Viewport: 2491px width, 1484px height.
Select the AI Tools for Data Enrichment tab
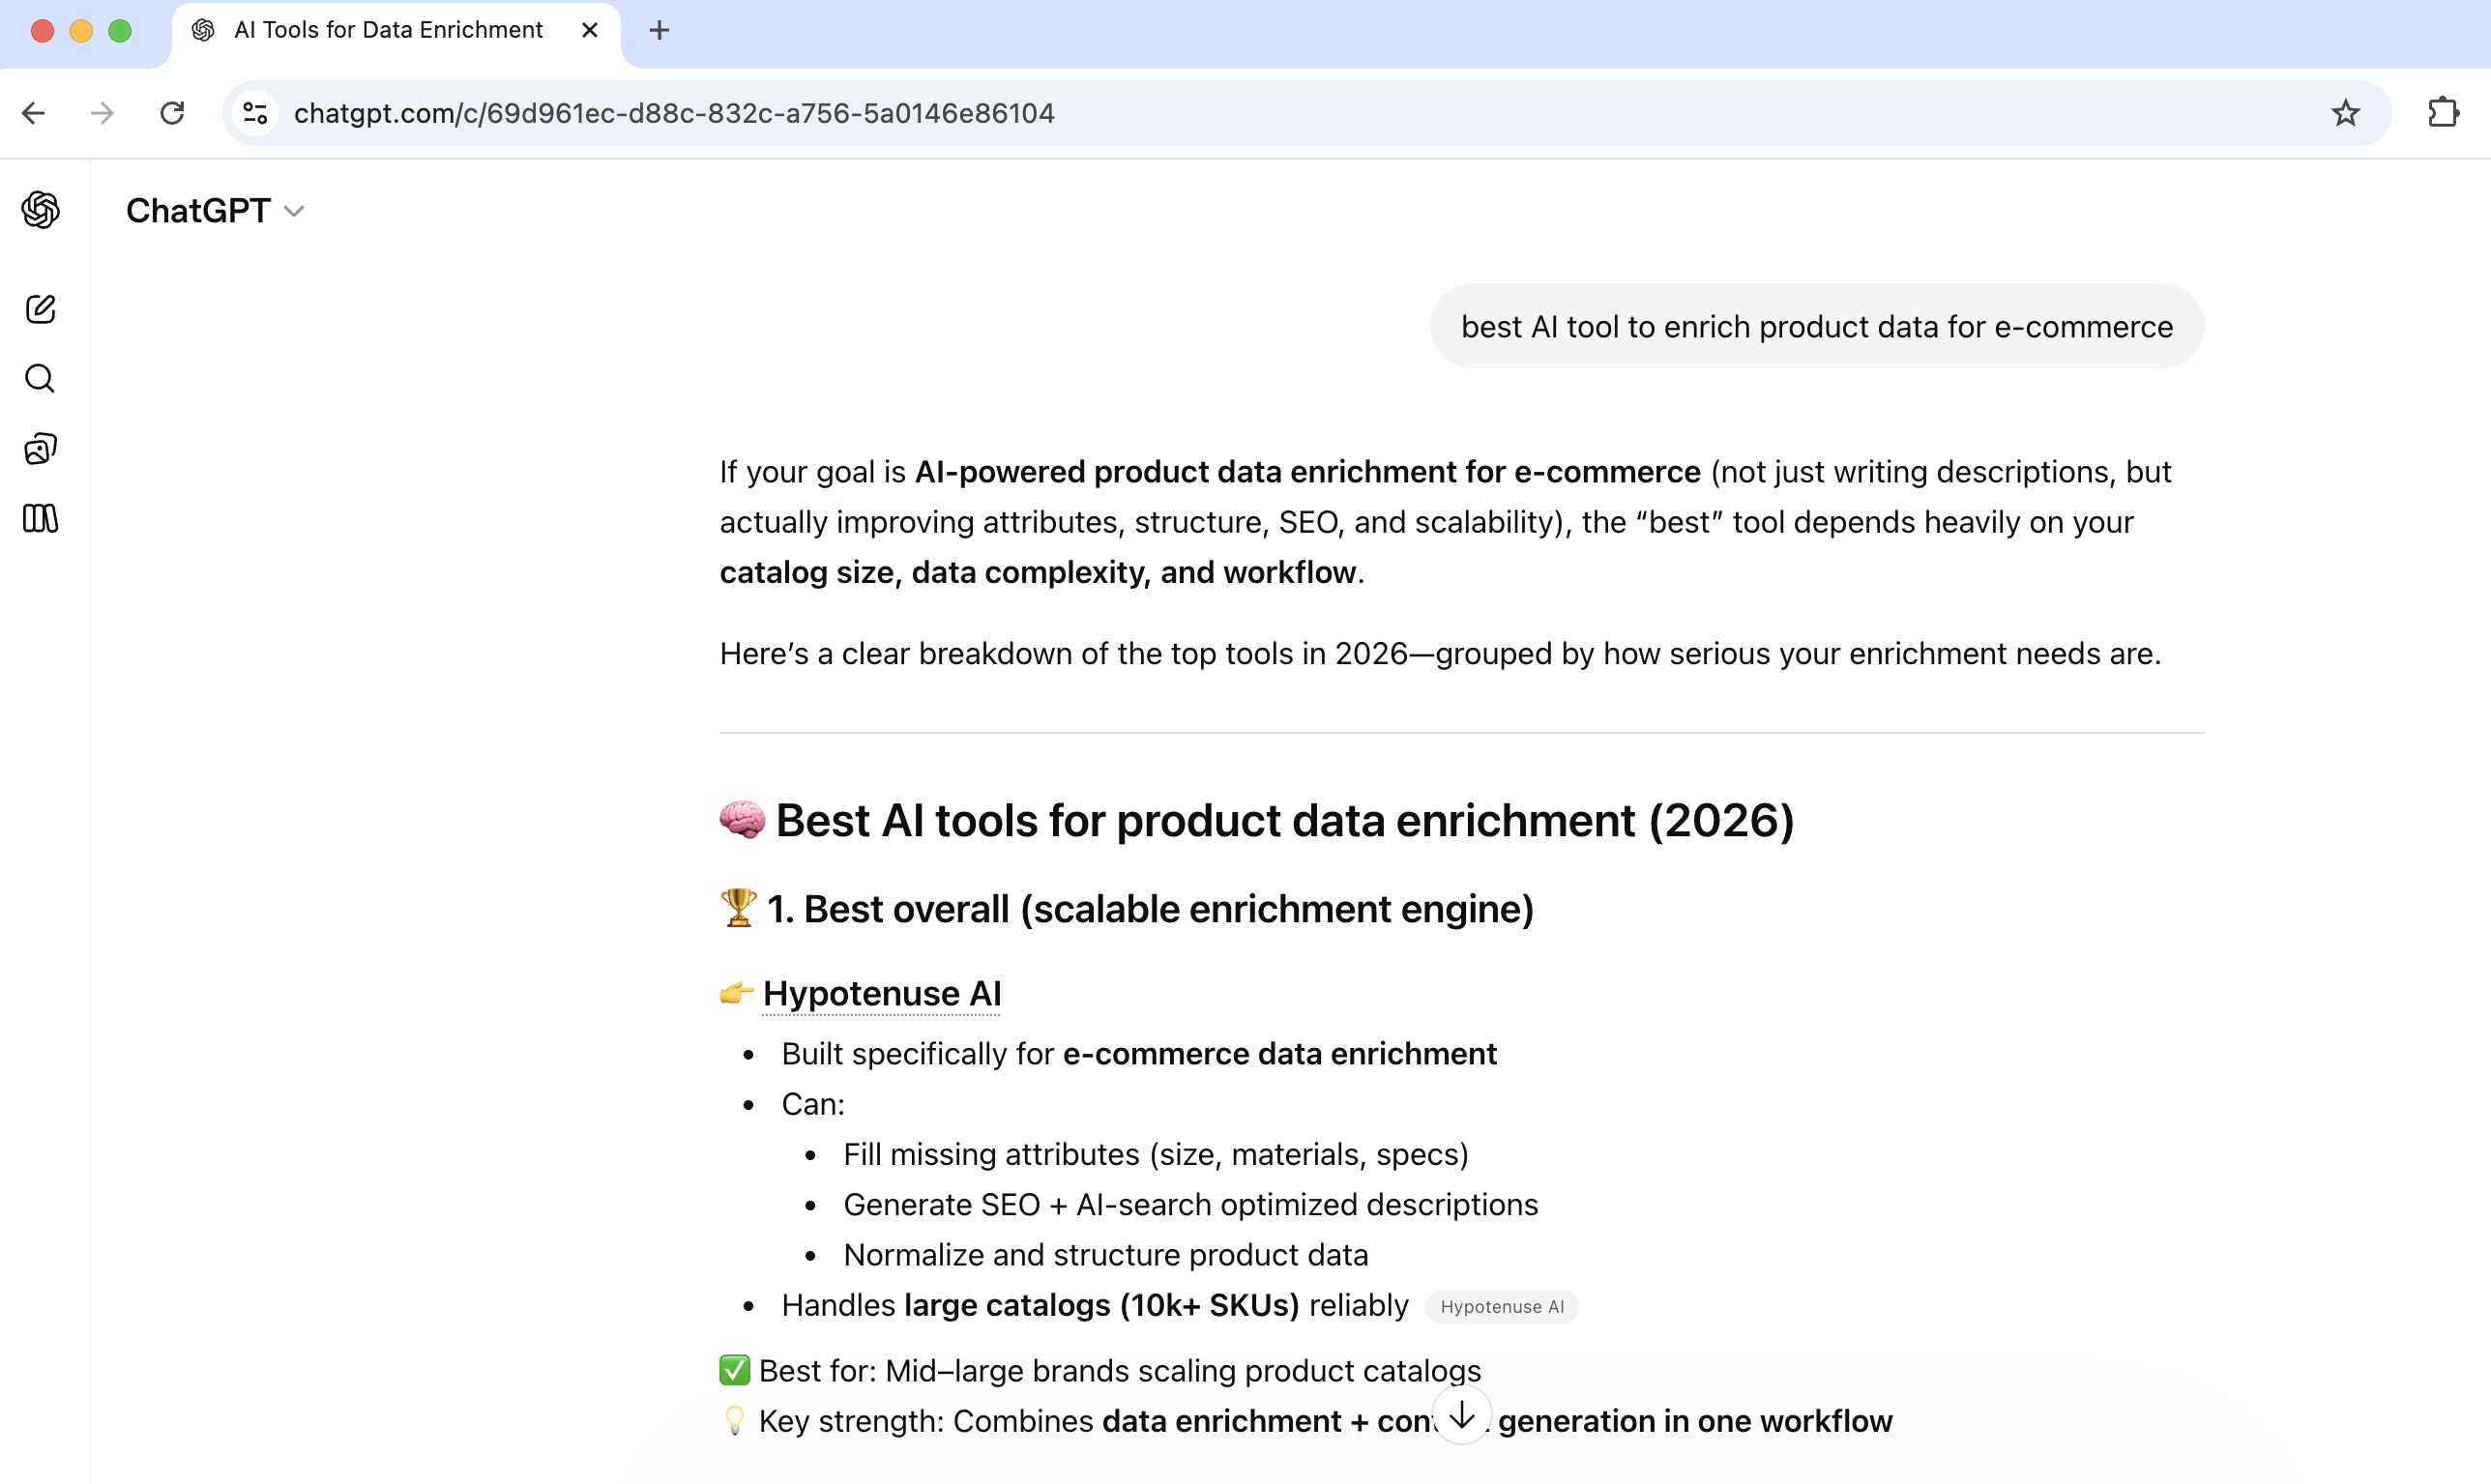tap(389, 30)
